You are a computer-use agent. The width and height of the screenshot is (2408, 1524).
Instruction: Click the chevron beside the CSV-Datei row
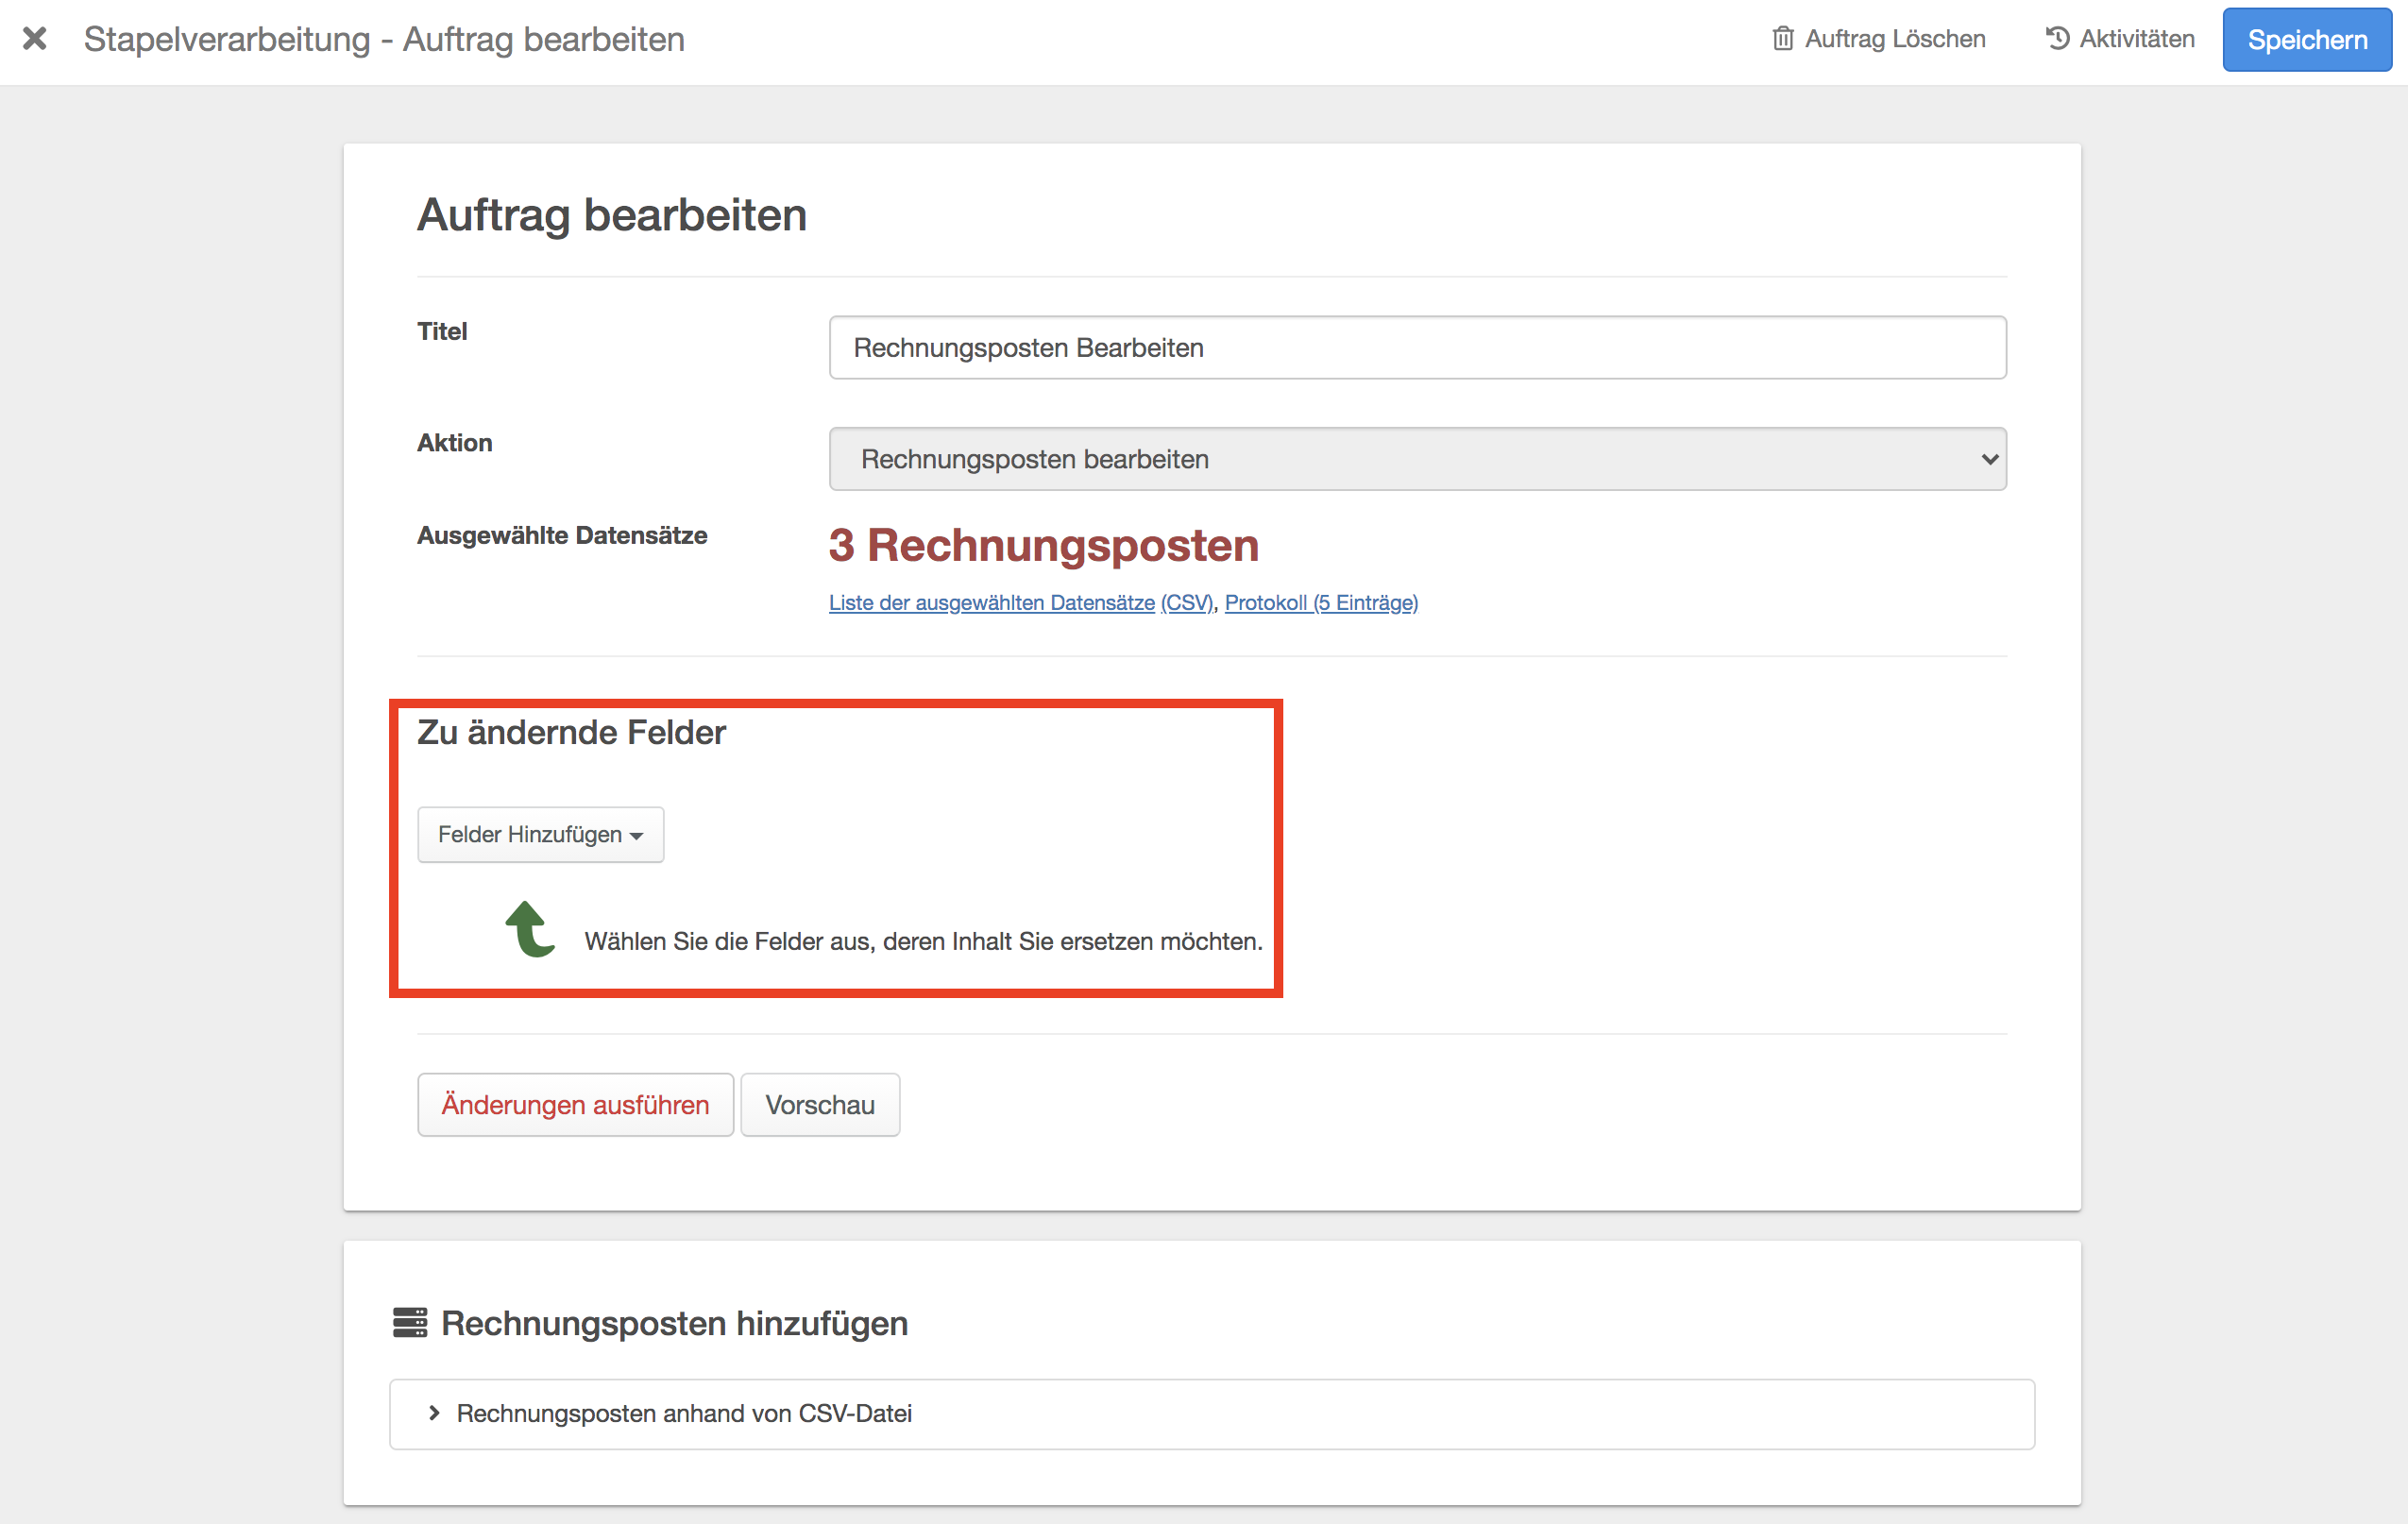tap(434, 1413)
